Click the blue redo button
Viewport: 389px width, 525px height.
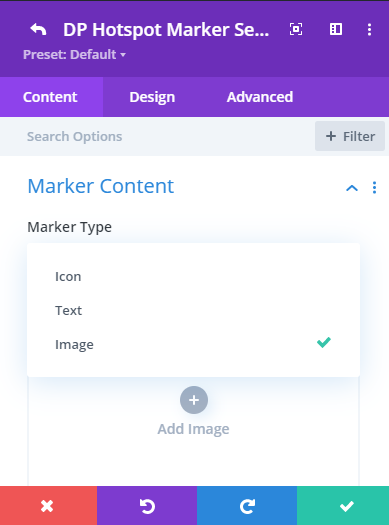[x=247, y=506]
